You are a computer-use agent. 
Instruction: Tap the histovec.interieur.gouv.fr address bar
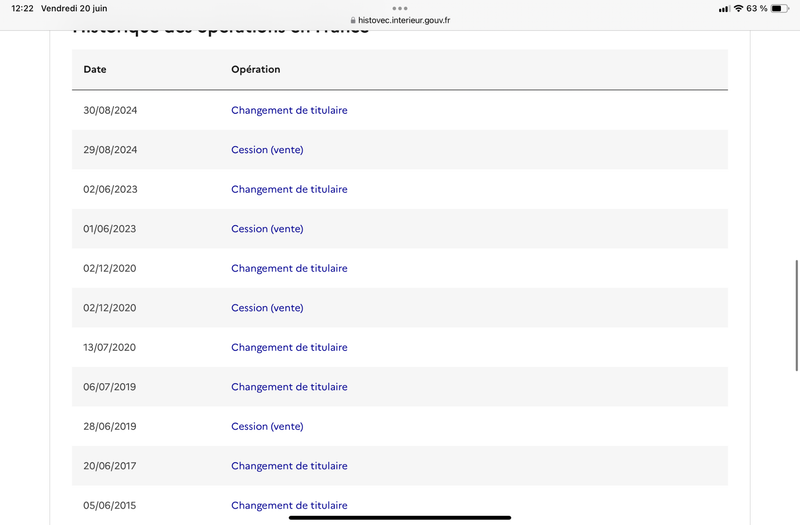(400, 20)
